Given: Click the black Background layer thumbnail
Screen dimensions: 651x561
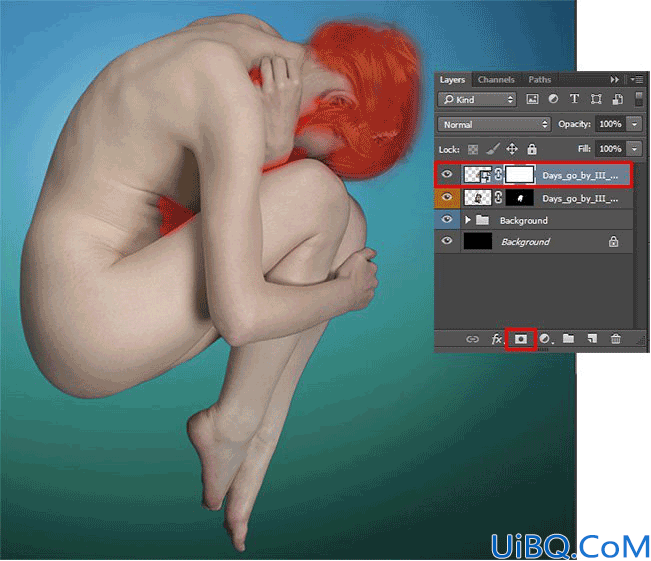Looking at the screenshot, I should (477, 241).
